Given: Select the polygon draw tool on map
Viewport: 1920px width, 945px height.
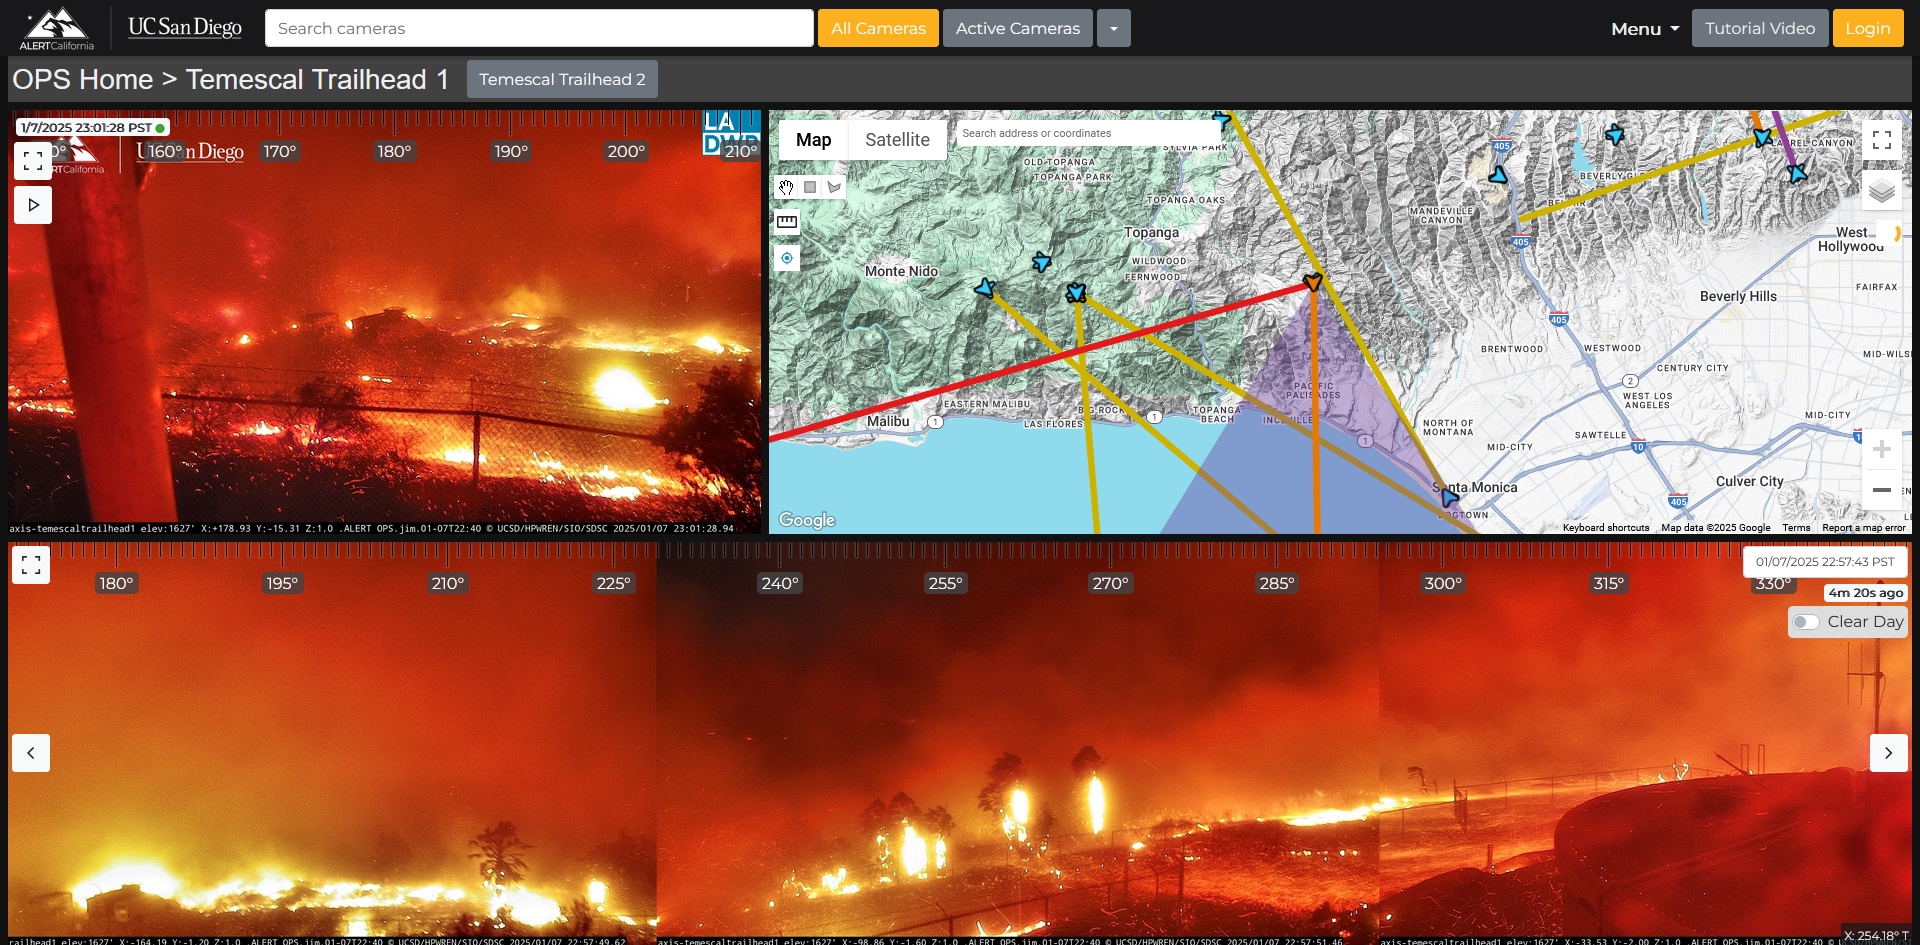Looking at the screenshot, I should tap(834, 187).
